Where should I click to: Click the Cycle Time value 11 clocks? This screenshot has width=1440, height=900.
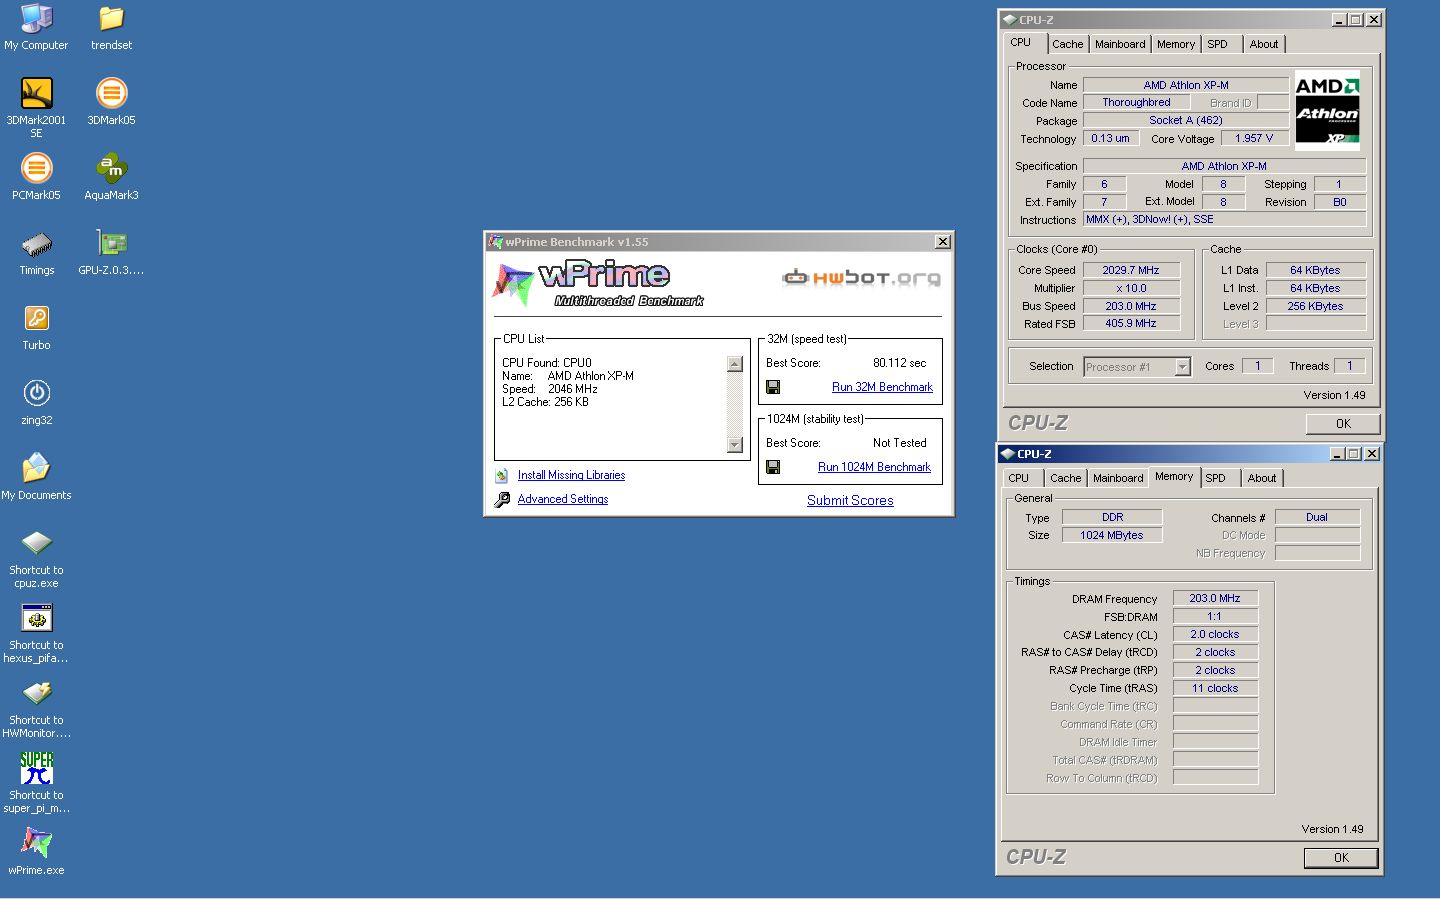(x=1215, y=688)
